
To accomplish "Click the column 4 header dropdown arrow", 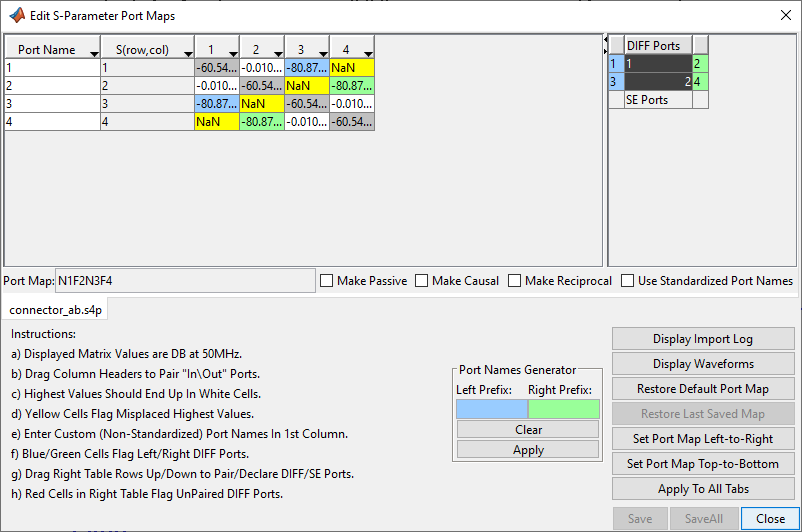I will click(368, 53).
